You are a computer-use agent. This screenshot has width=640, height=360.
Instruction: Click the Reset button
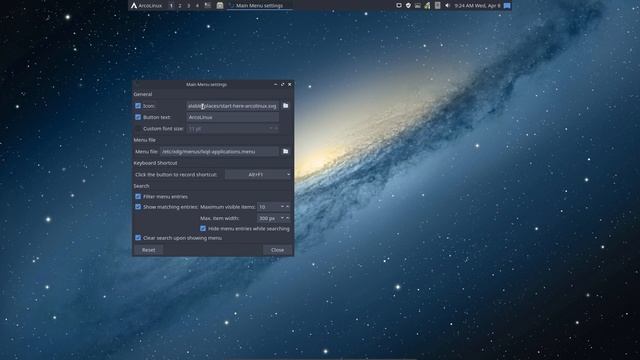coord(149,250)
